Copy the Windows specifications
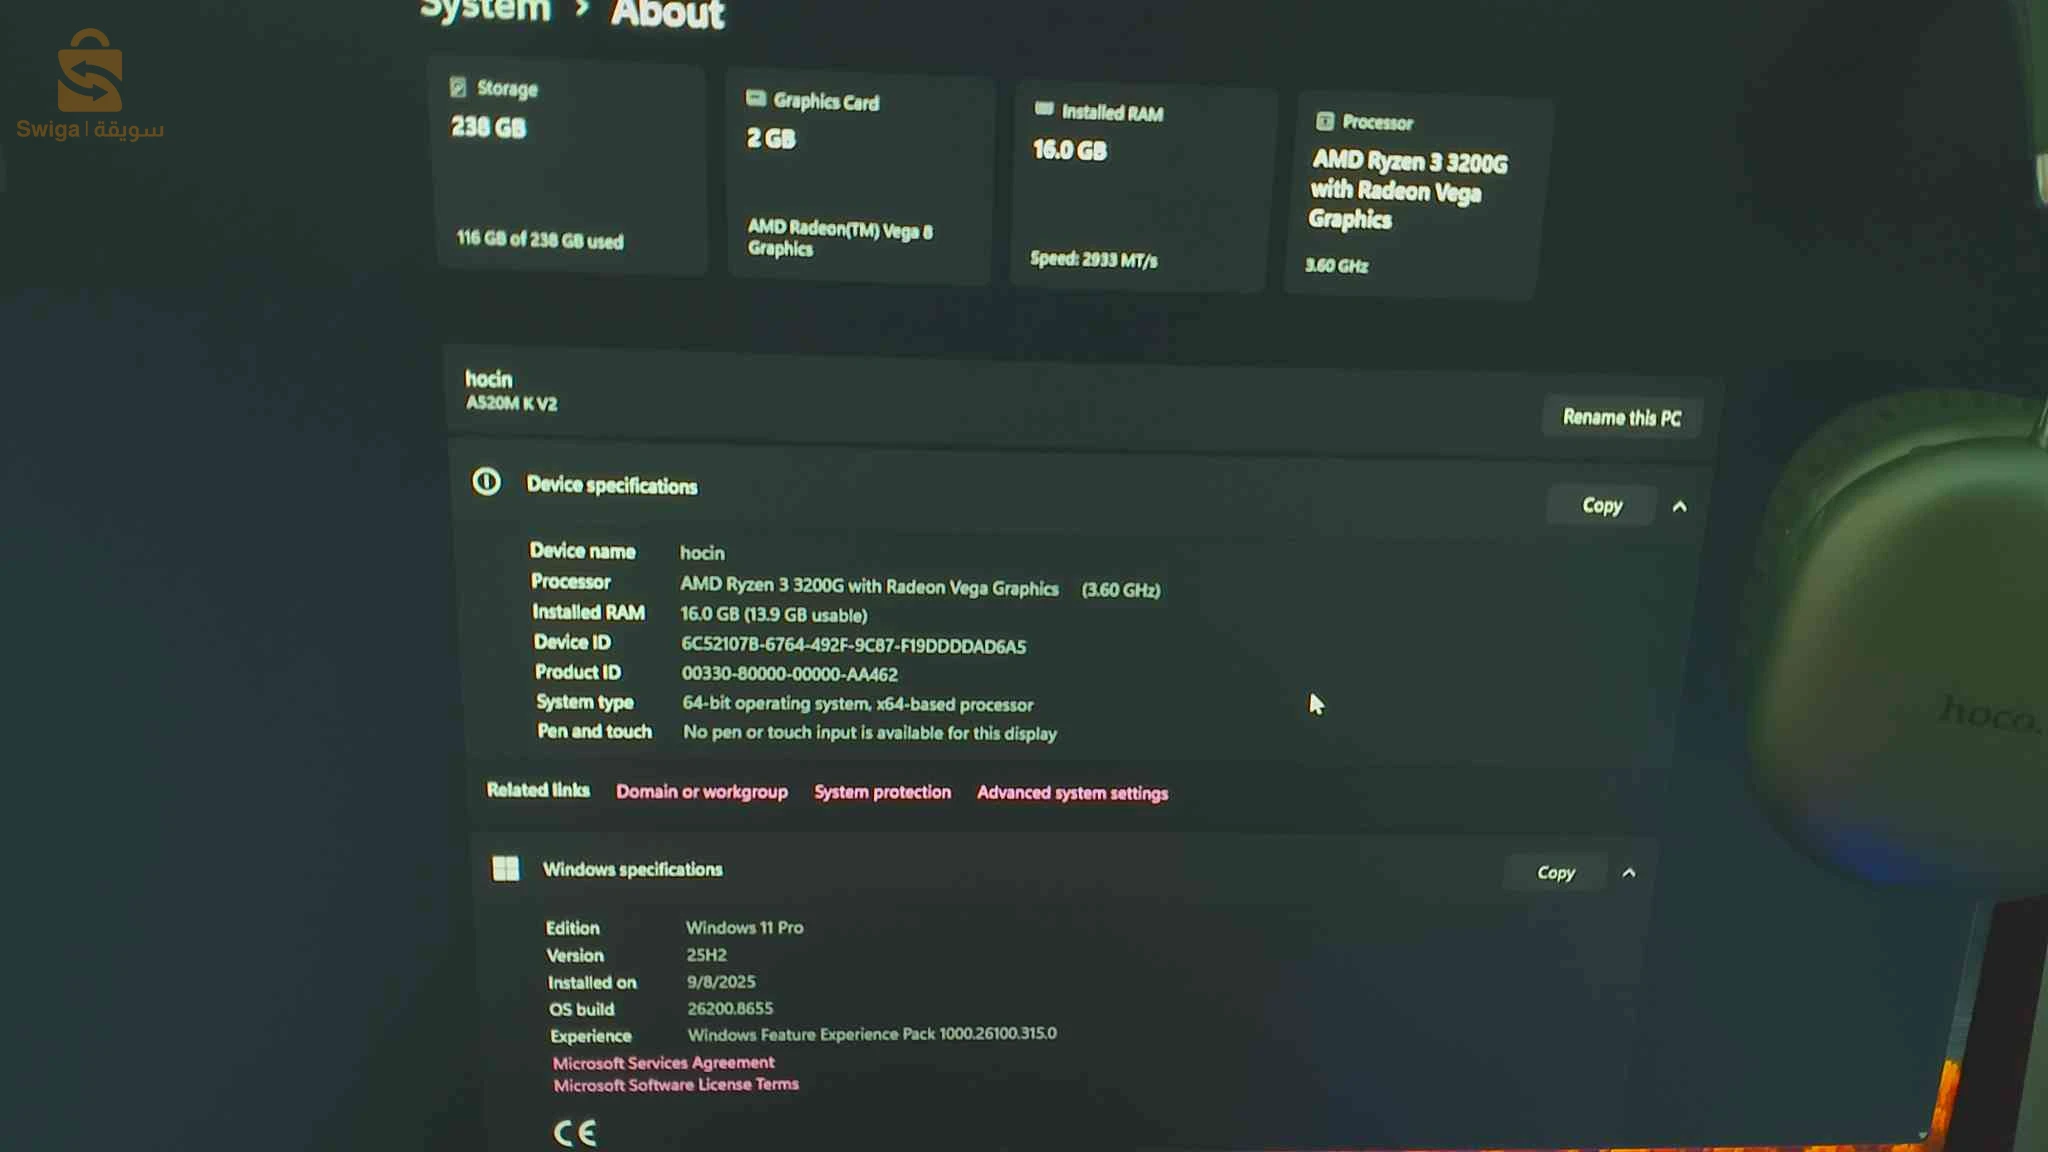The width and height of the screenshot is (2048, 1152). click(1556, 873)
